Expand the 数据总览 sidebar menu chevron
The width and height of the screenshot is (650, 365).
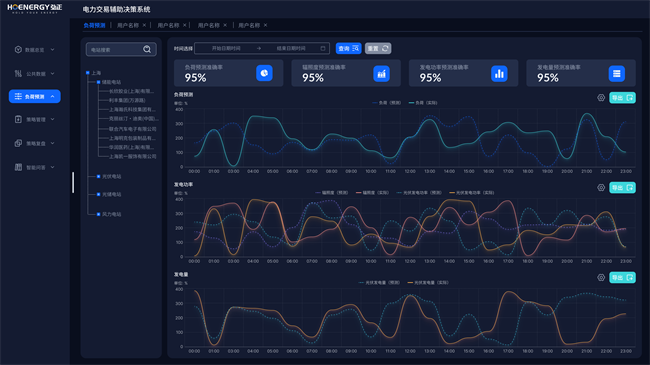(x=53, y=49)
